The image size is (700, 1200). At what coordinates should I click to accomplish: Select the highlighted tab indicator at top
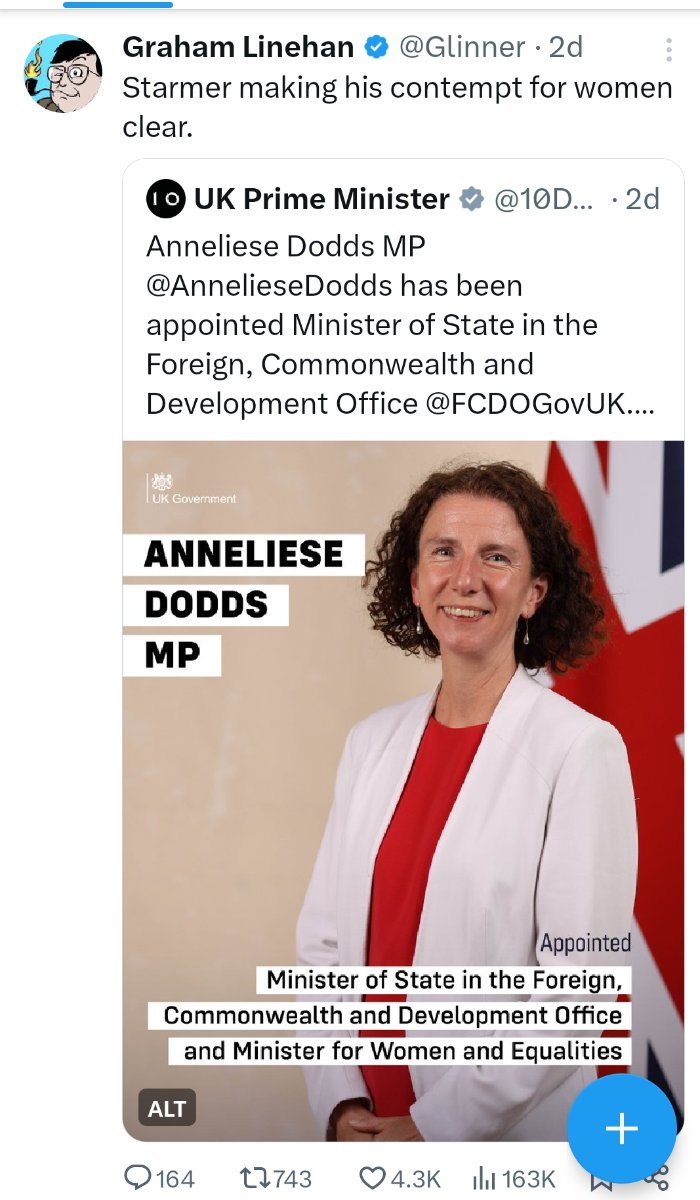[x=118, y=4]
